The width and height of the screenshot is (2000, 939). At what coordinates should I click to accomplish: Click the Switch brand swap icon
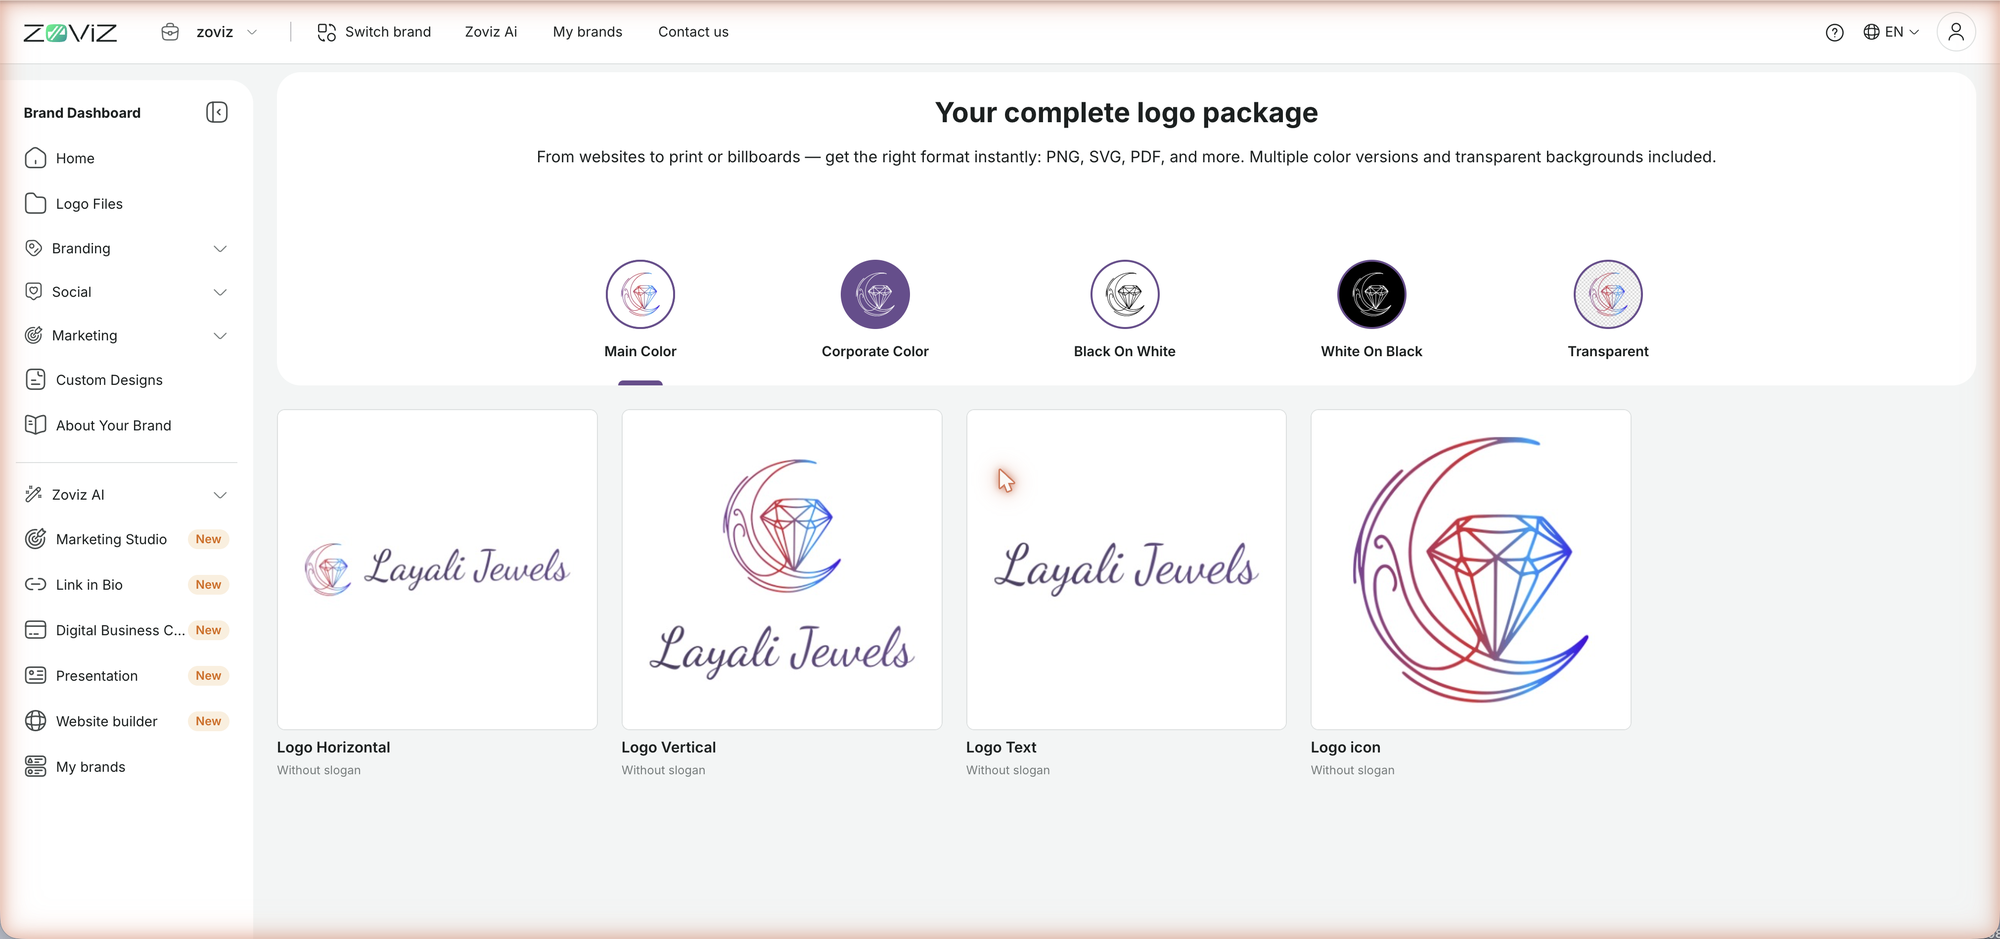point(326,32)
